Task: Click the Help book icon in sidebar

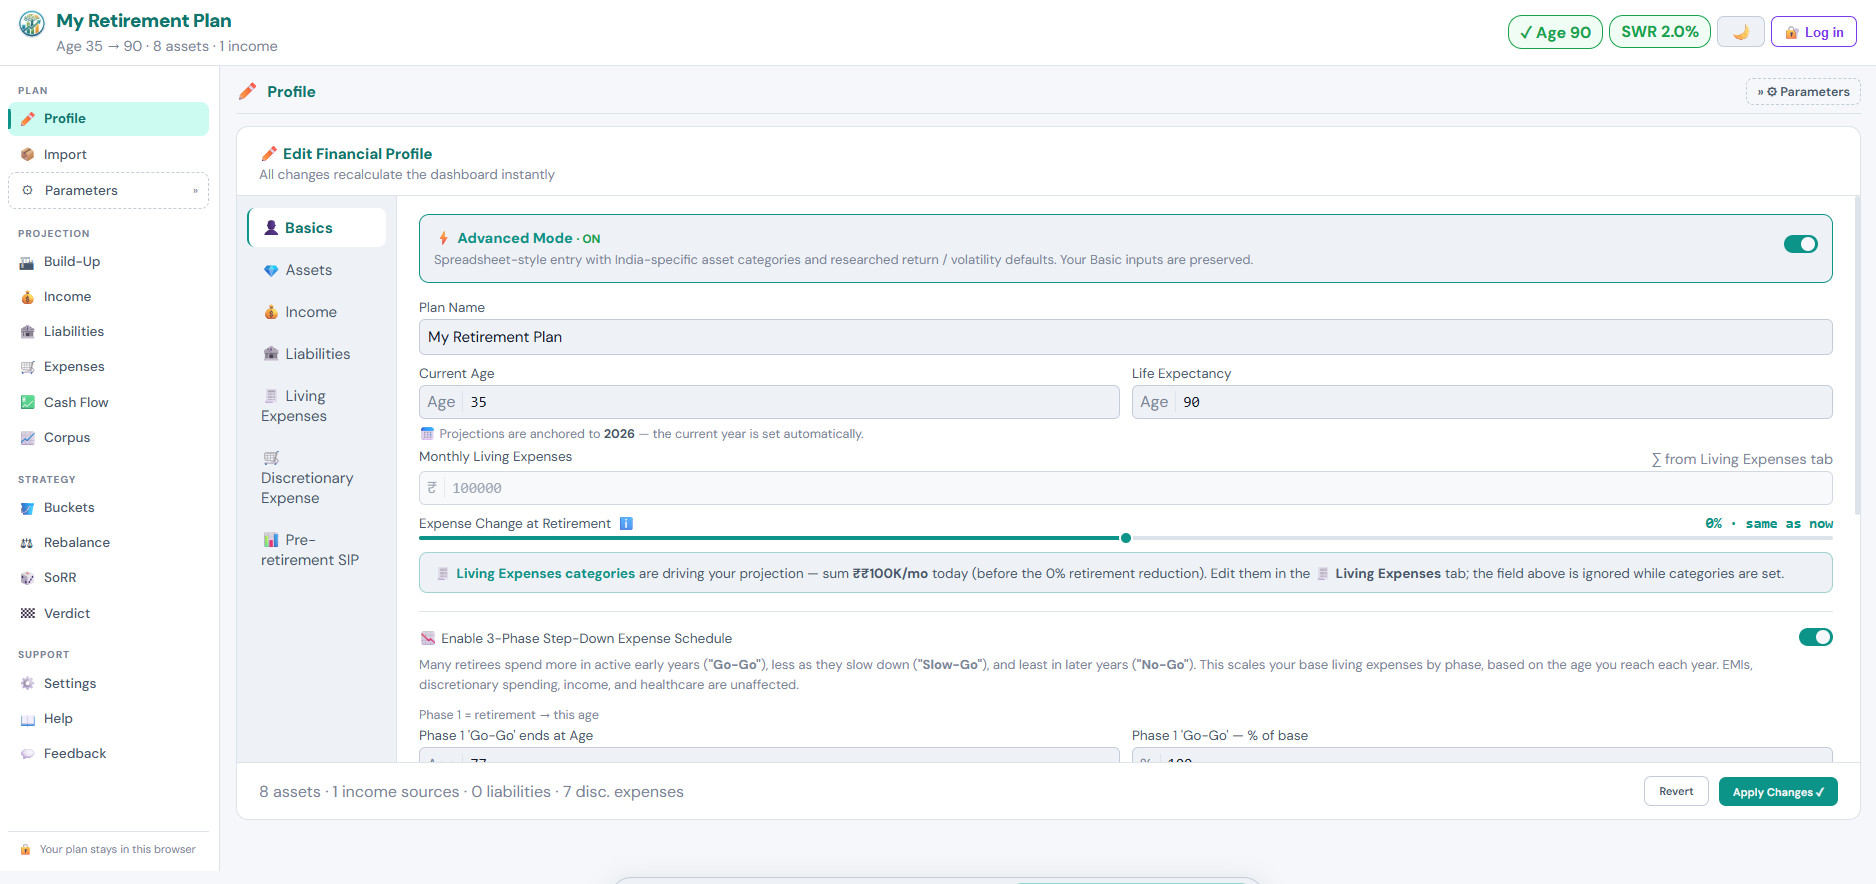Action: click(28, 719)
